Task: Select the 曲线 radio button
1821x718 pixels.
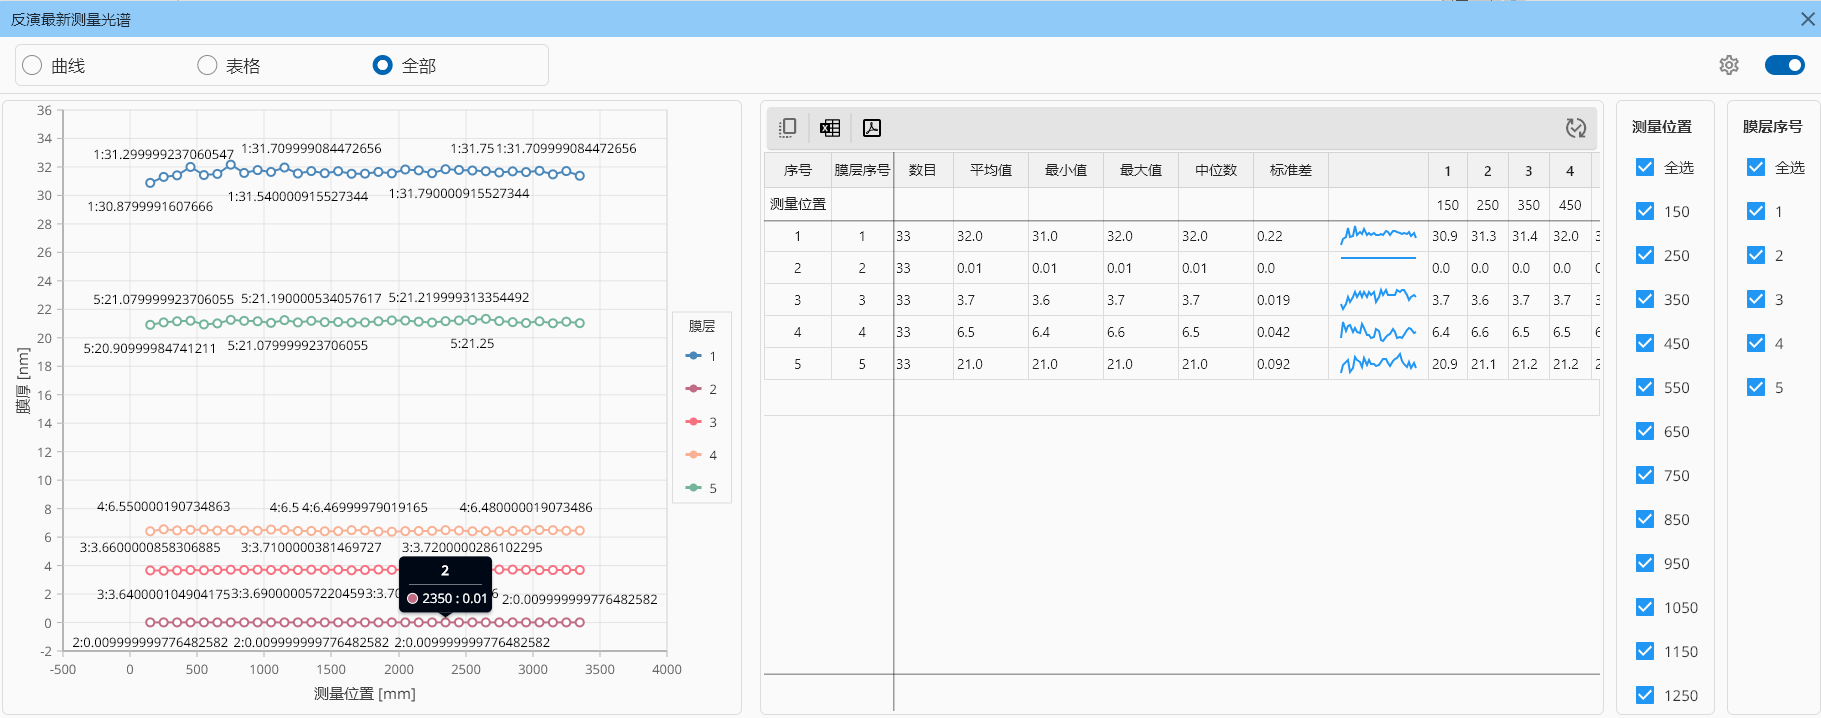Action: pos(33,65)
